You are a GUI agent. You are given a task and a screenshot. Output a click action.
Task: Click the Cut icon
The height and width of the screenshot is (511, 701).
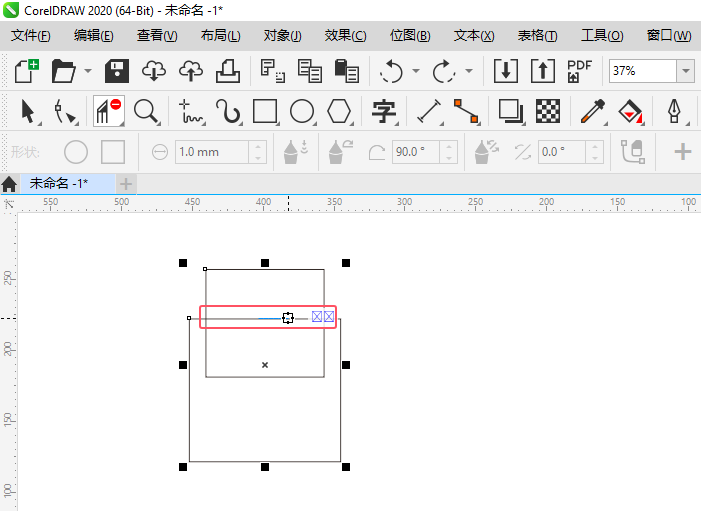point(273,71)
